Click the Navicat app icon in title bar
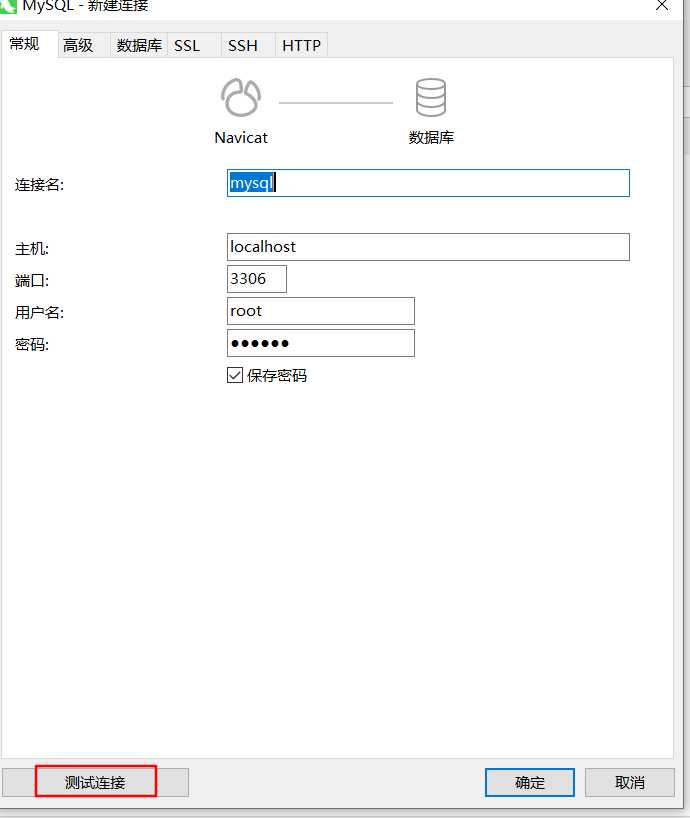The width and height of the screenshot is (690, 818). [x=8, y=6]
